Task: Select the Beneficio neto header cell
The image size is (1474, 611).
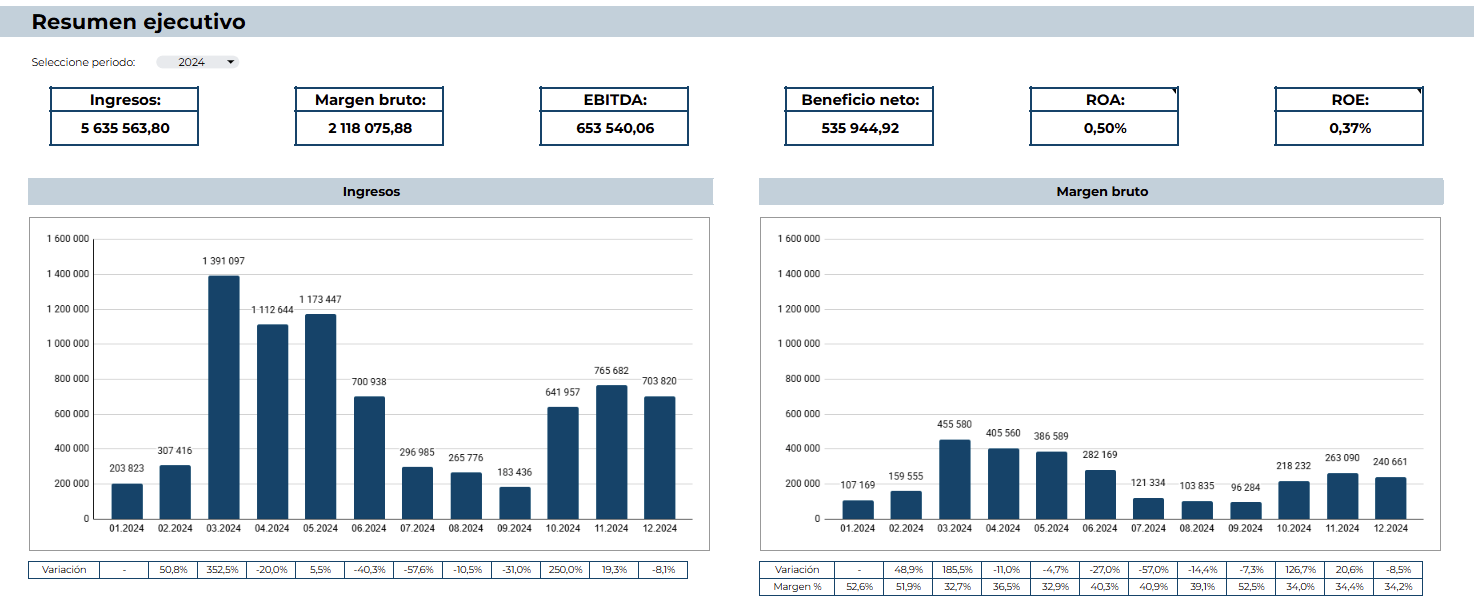Action: coord(860,100)
